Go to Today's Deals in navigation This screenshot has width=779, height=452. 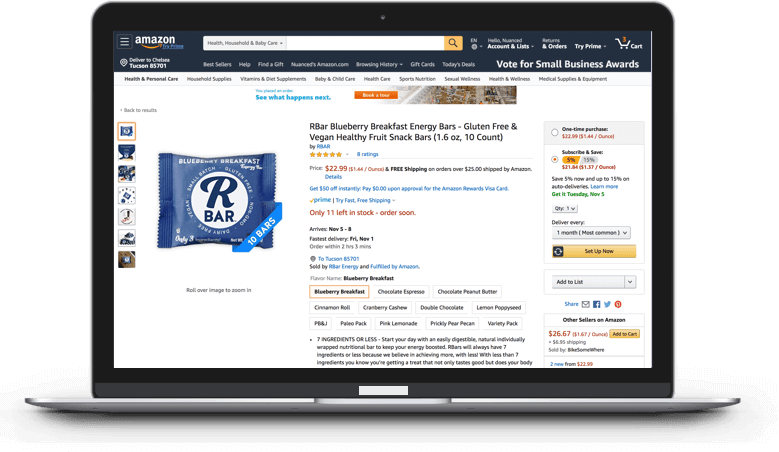[x=458, y=64]
